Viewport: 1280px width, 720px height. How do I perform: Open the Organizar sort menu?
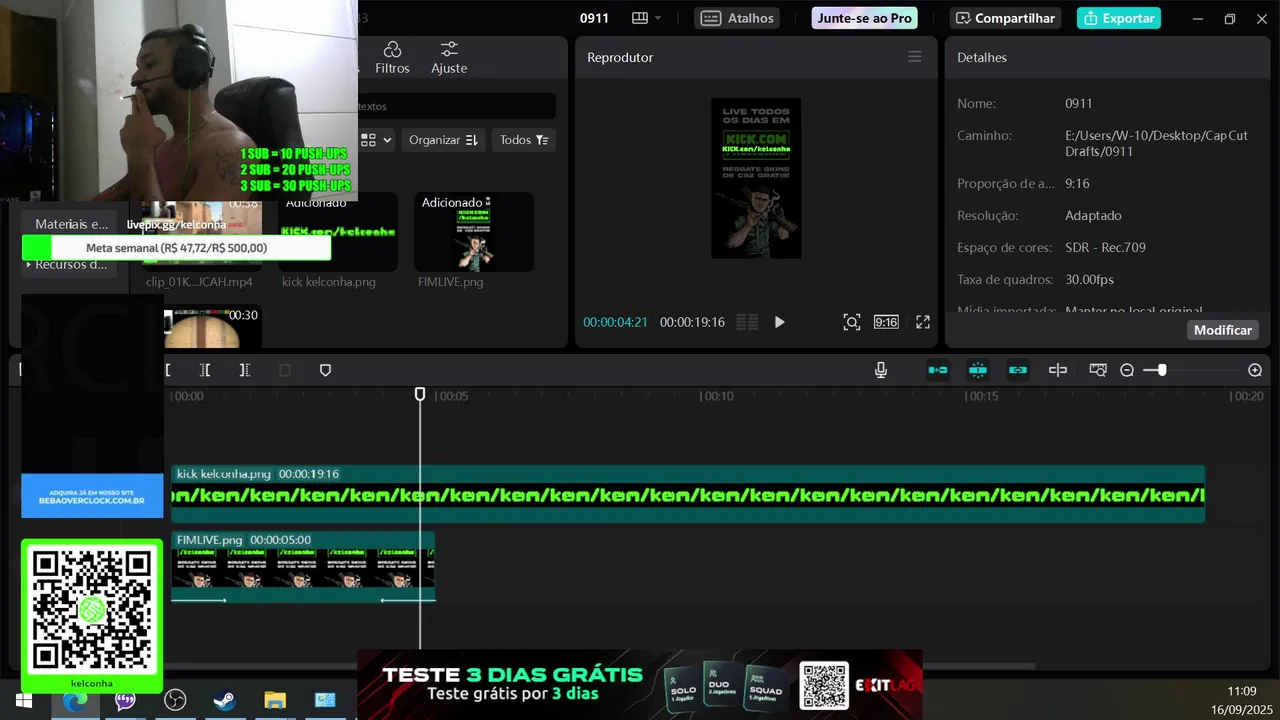click(x=444, y=140)
